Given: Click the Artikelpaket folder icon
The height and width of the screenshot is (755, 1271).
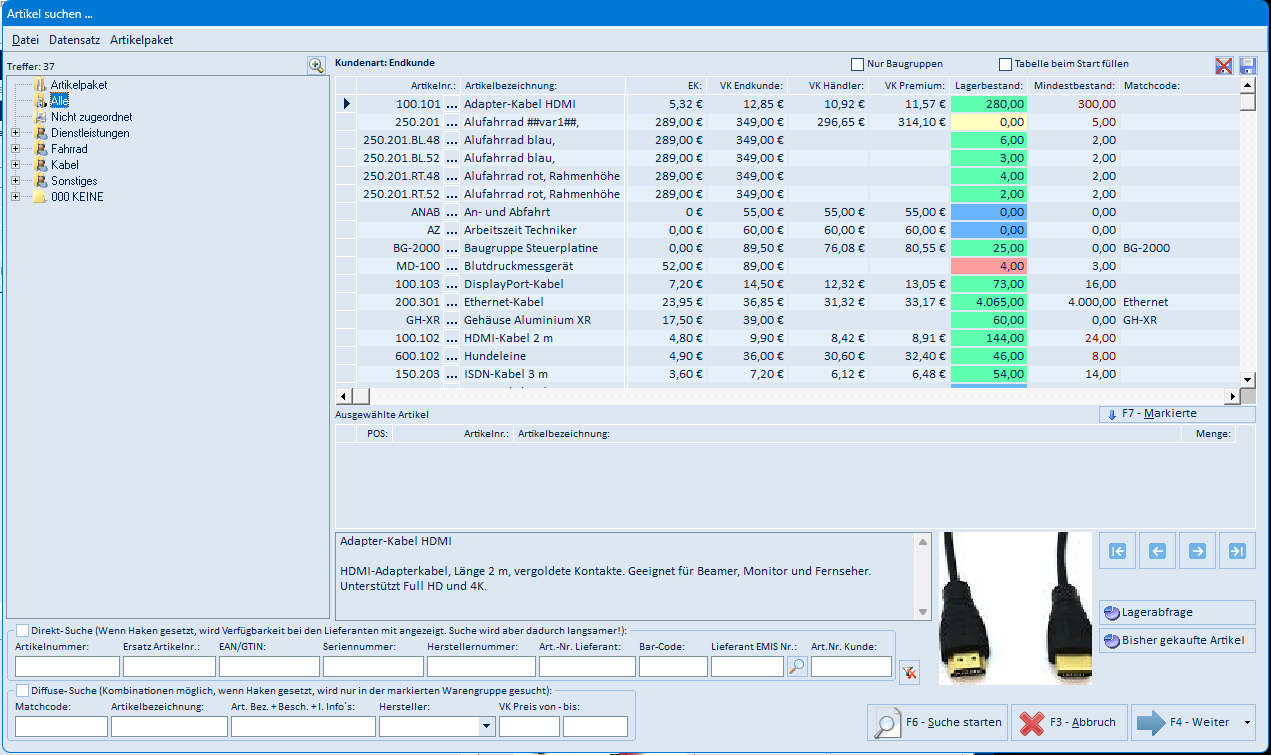Looking at the screenshot, I should tap(40, 85).
